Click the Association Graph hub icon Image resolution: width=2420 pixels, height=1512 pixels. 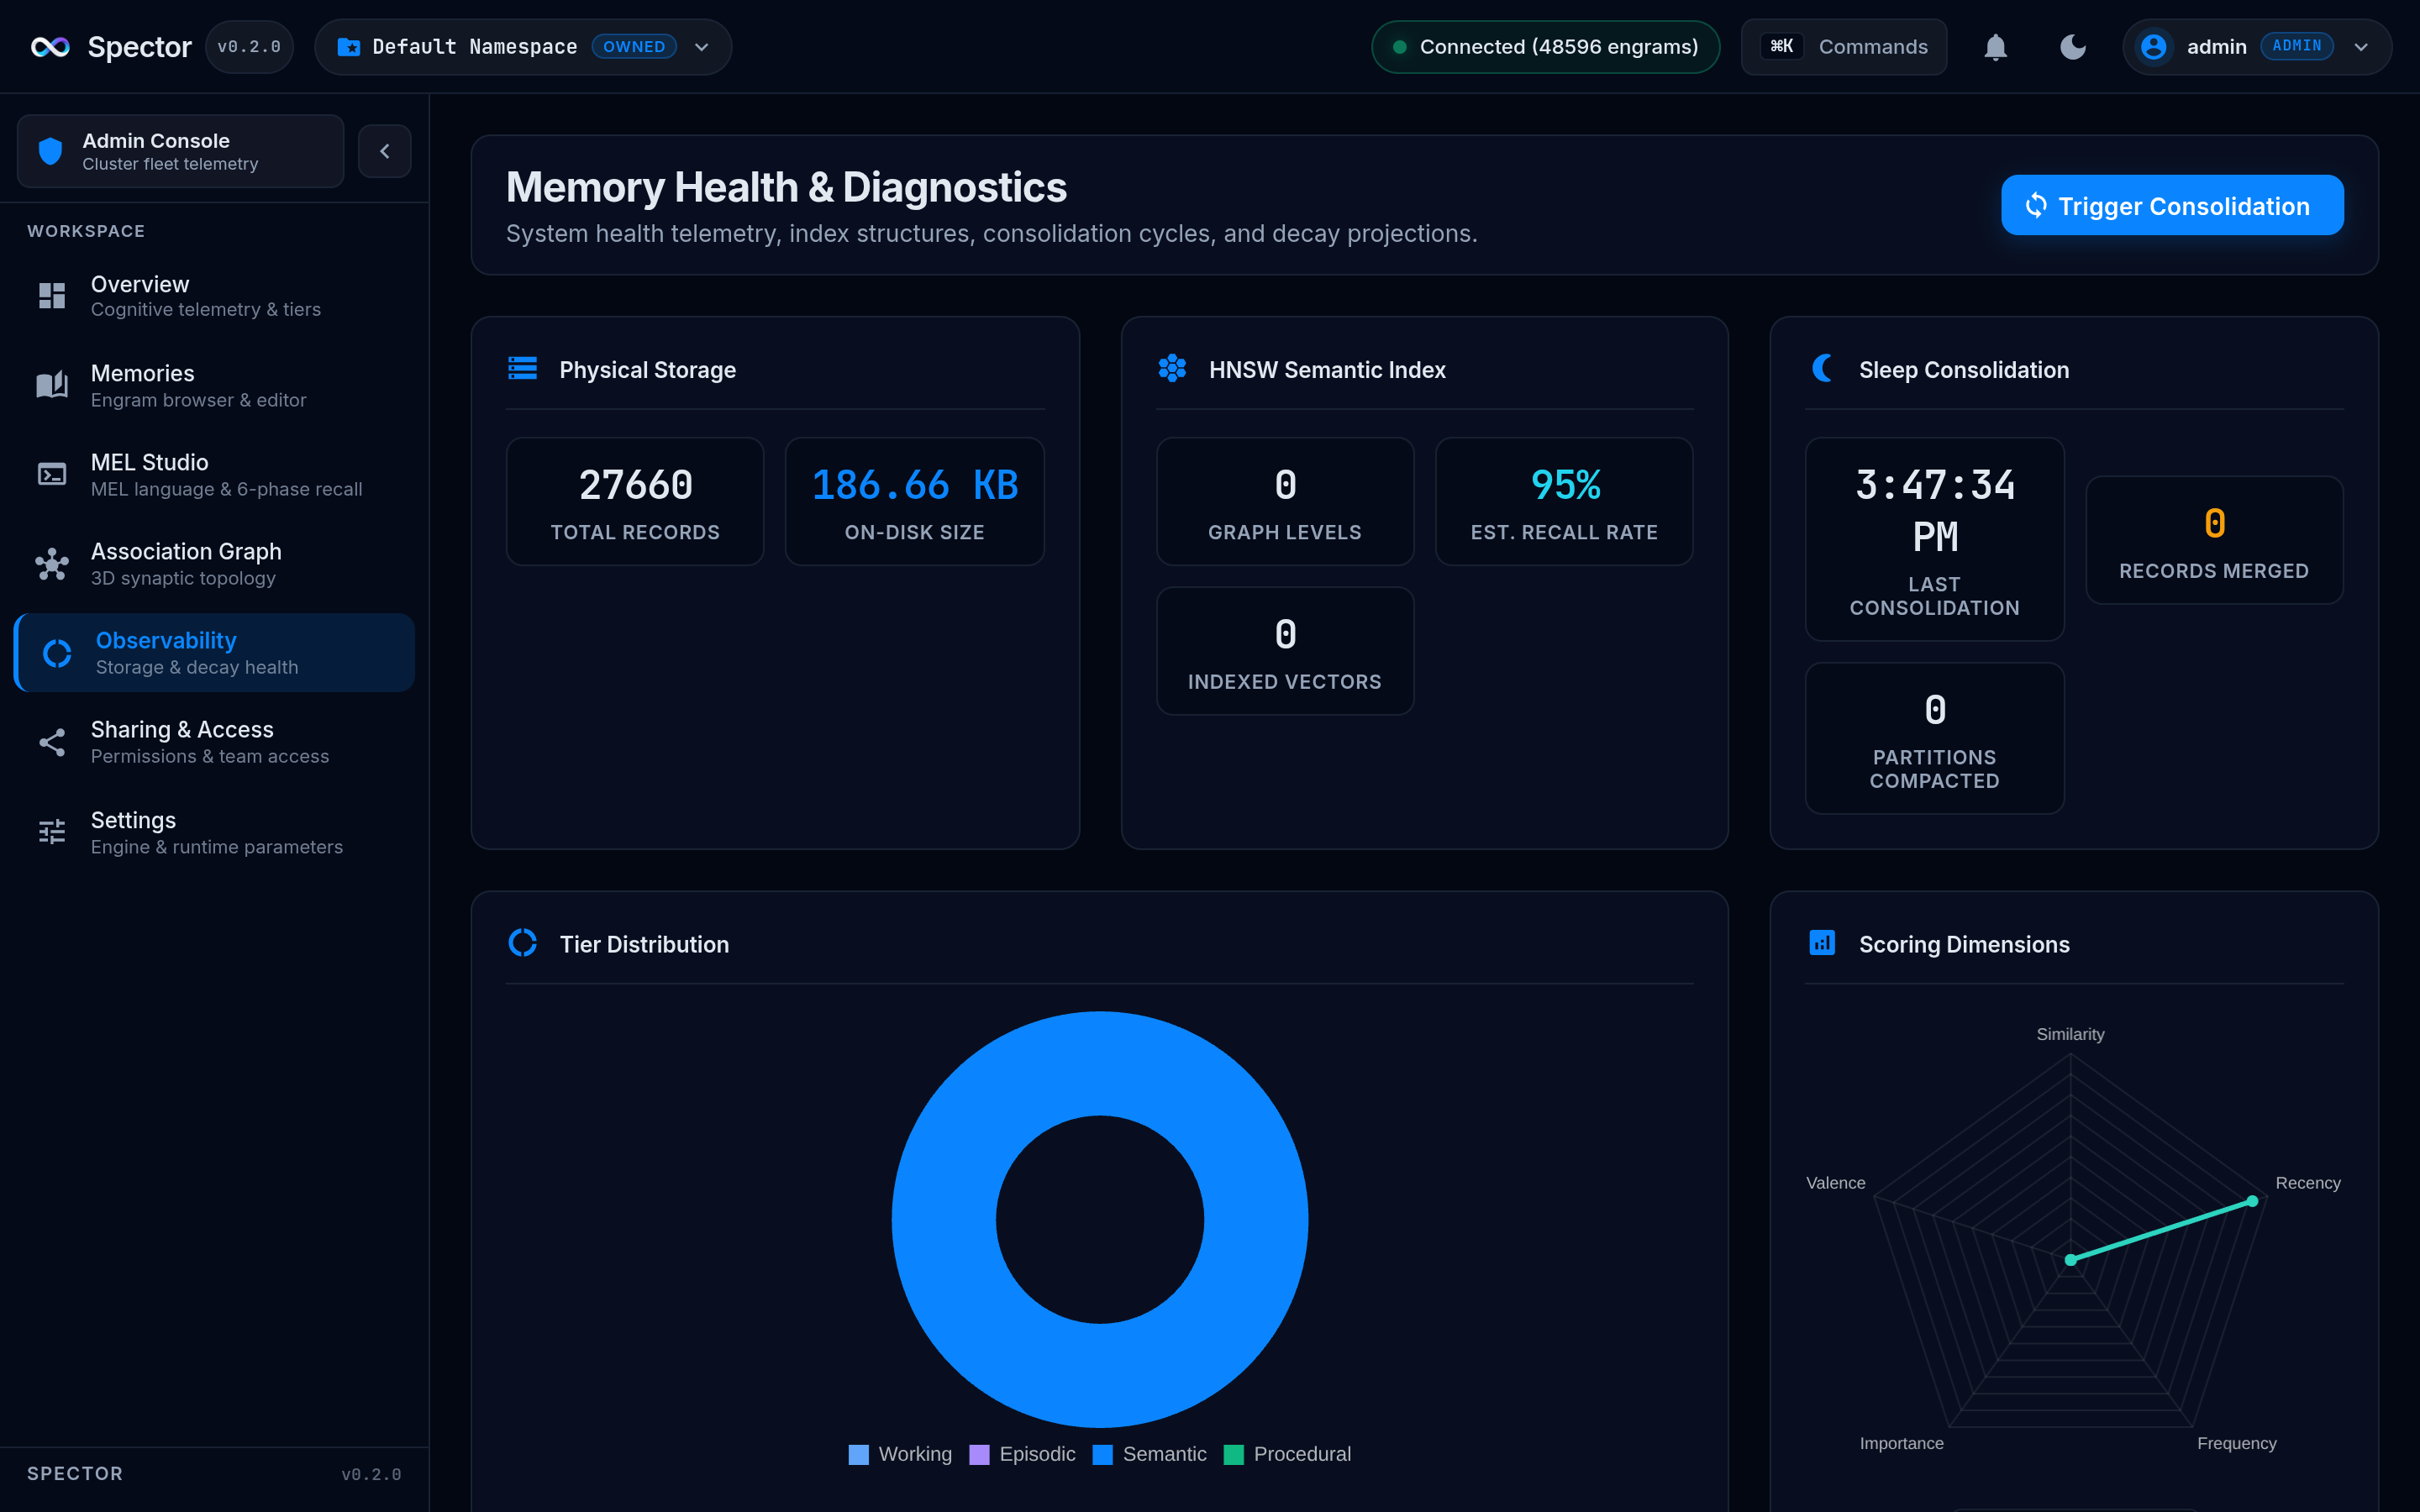[x=52, y=564]
